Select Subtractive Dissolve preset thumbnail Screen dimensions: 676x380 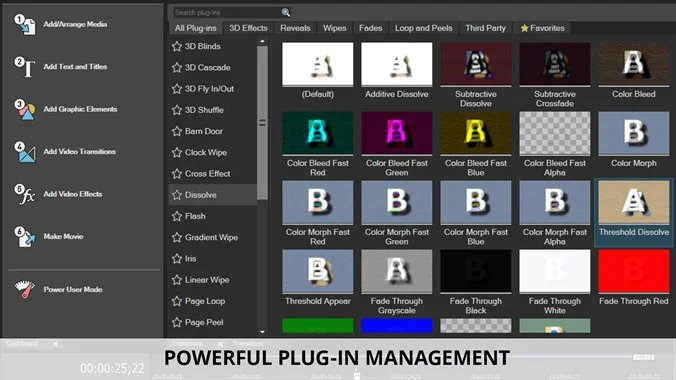(x=476, y=64)
